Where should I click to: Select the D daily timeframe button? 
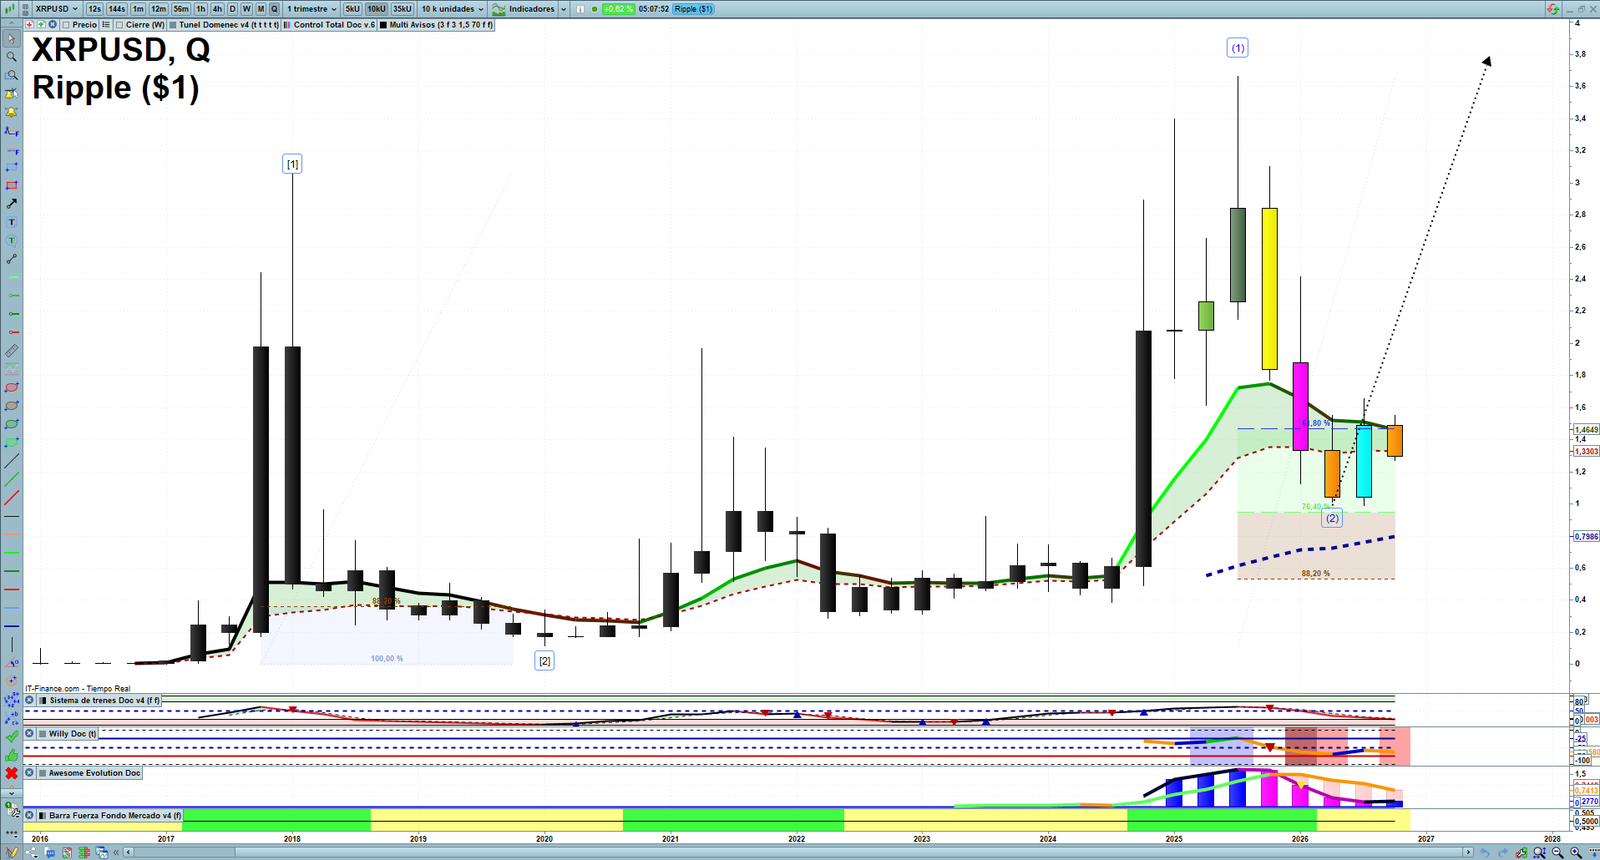coord(232,9)
